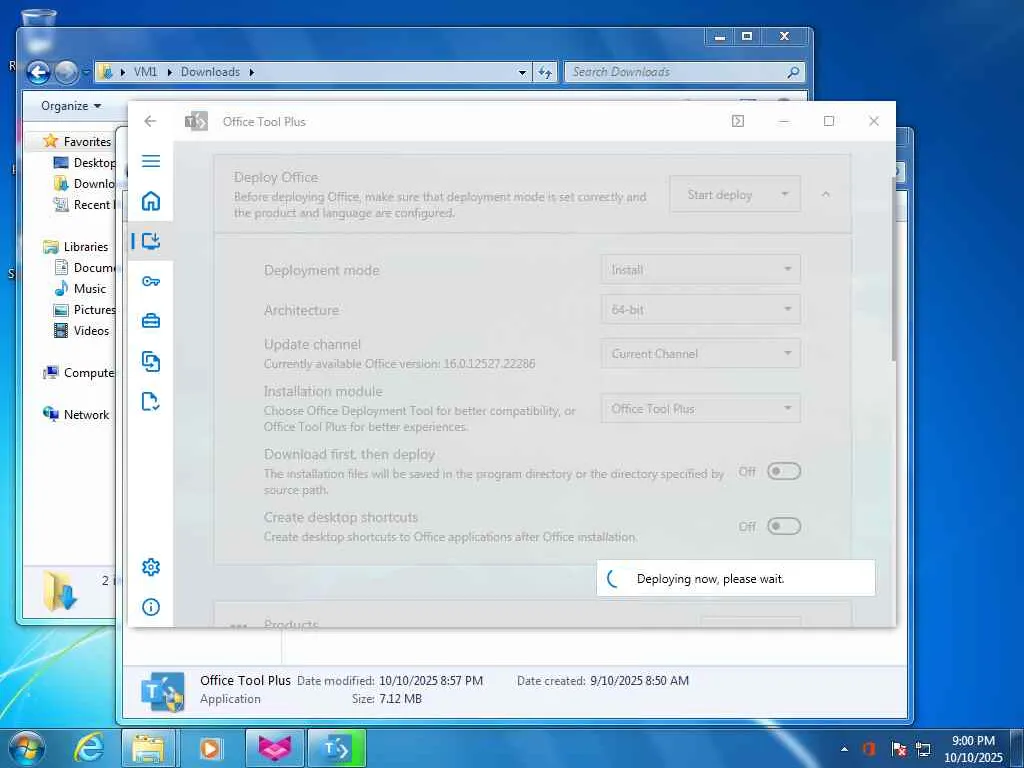Image resolution: width=1024 pixels, height=768 pixels.
Task: Click the command box icon in title bar
Action: point(738,121)
